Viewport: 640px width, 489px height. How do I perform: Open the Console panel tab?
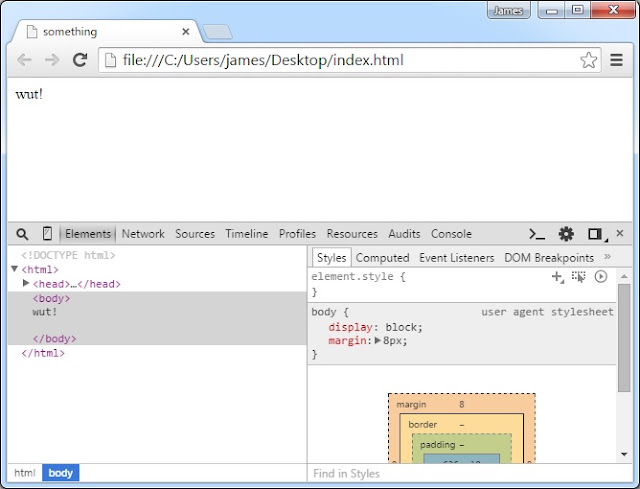[x=451, y=234]
